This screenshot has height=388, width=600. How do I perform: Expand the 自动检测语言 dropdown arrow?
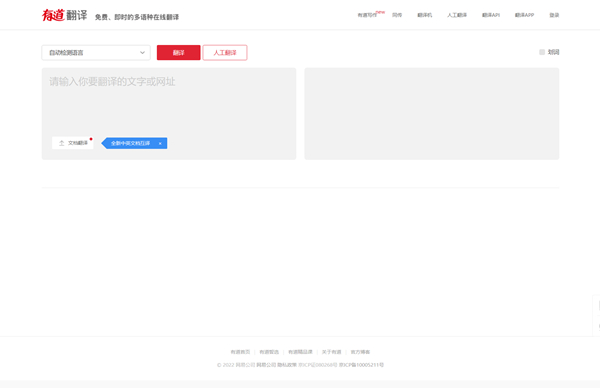(142, 53)
